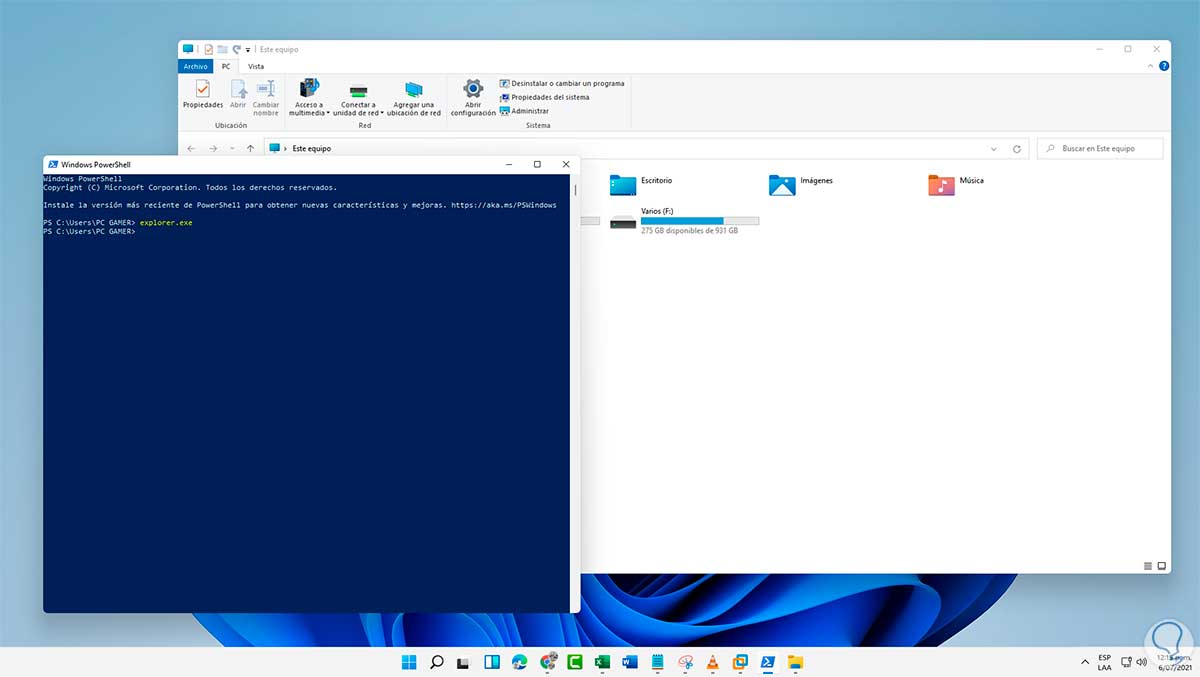1200x677 pixels.
Task: Switch to the Vista ribbon tab
Action: pos(256,66)
